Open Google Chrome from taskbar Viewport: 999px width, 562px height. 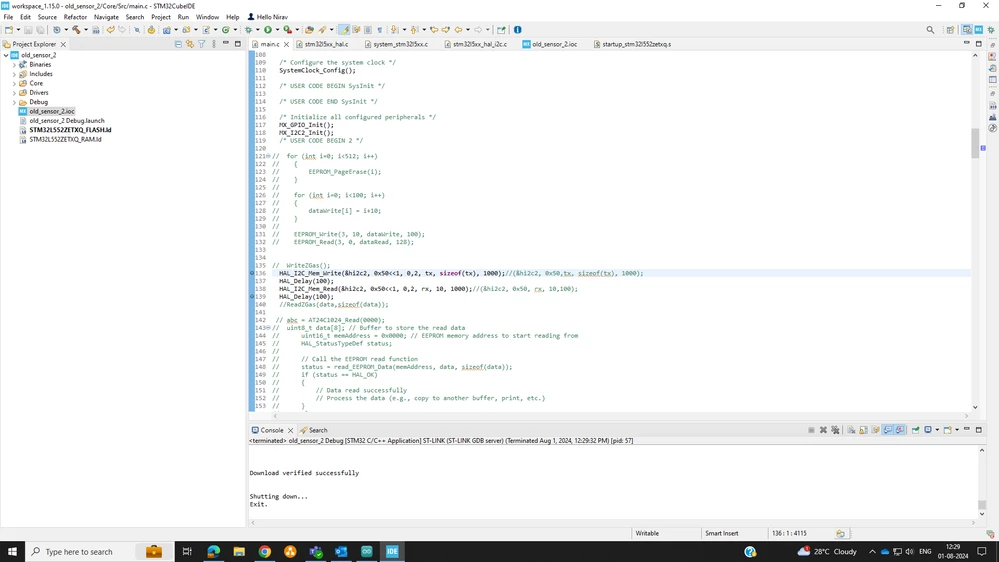click(x=264, y=551)
